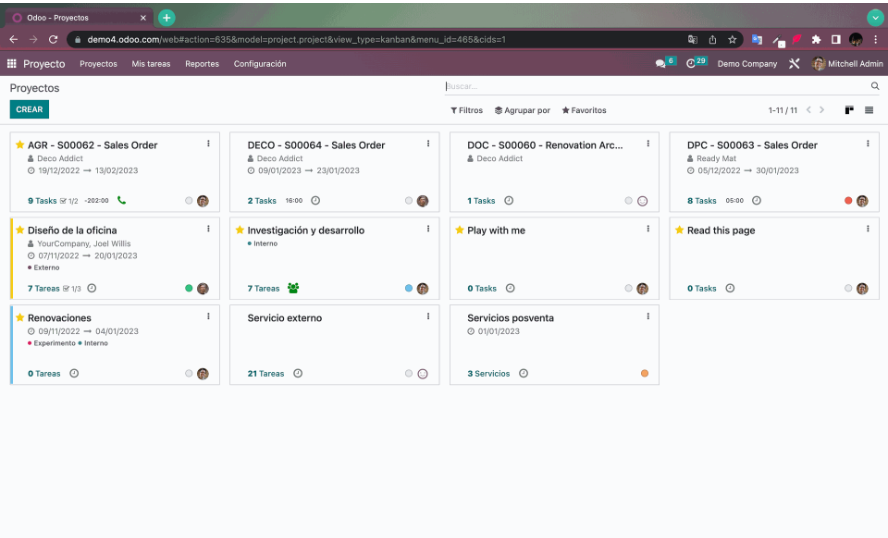
Task: Open the three-dot menu on DOC - S00060 card
Action: (x=648, y=144)
